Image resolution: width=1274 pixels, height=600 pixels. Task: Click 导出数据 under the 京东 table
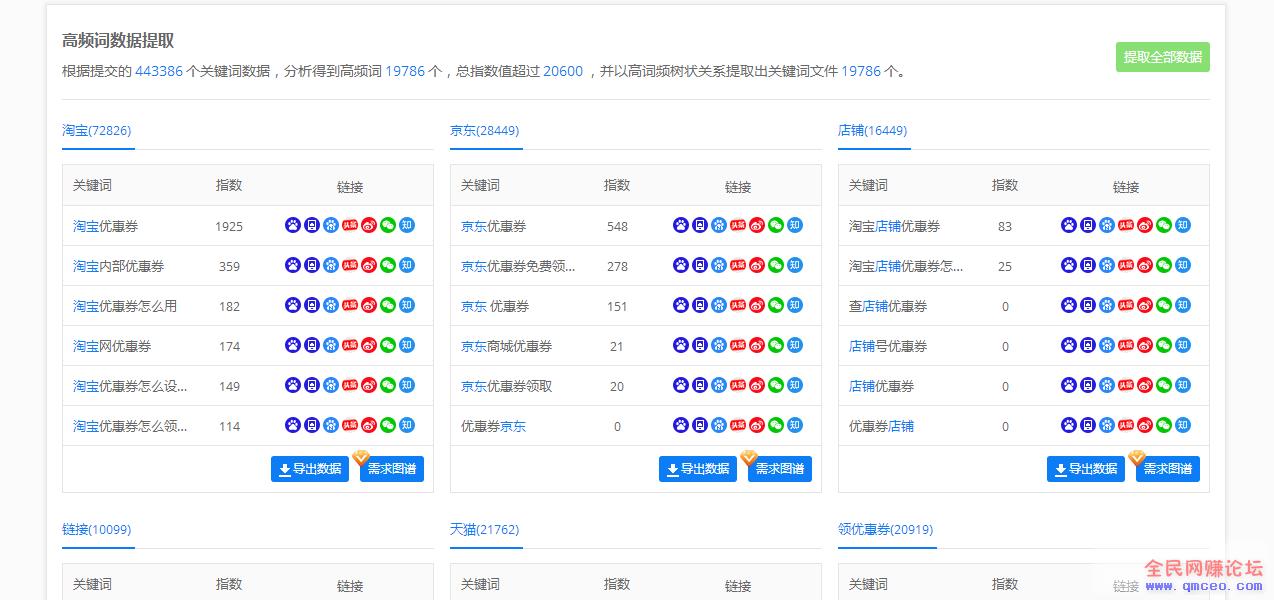(698, 469)
